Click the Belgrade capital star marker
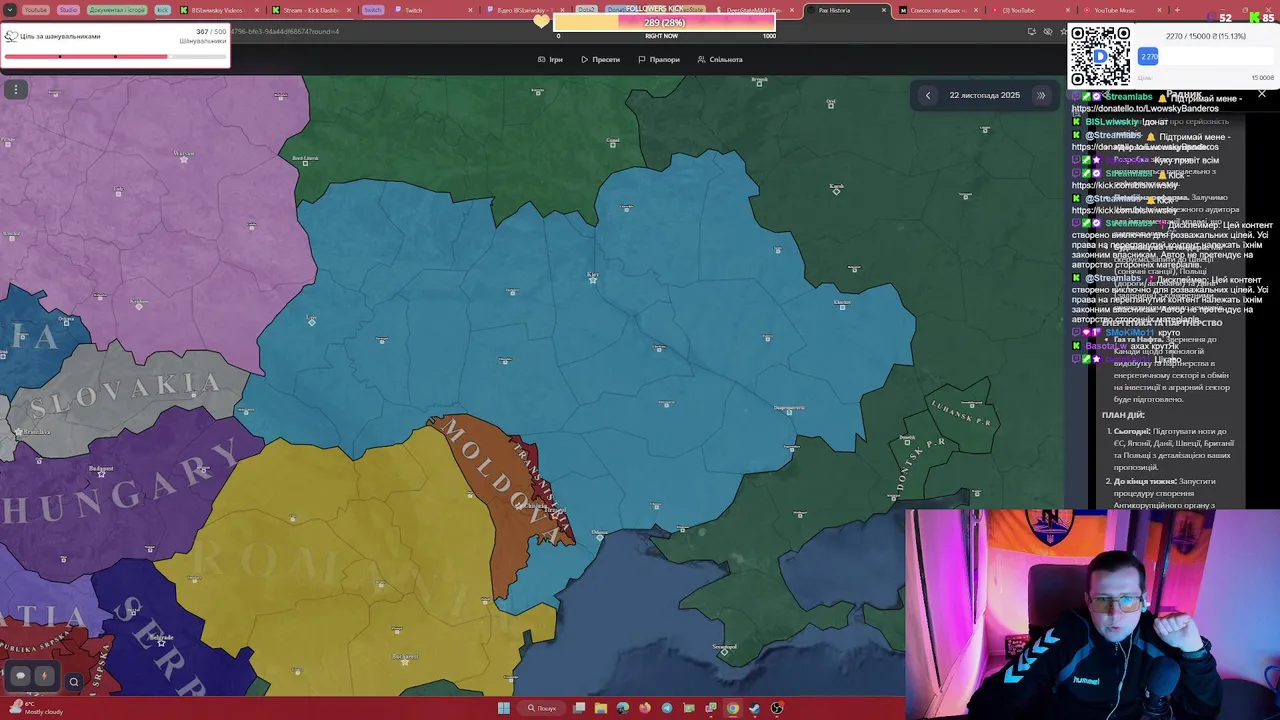This screenshot has width=1280, height=720. pyautogui.click(x=161, y=641)
